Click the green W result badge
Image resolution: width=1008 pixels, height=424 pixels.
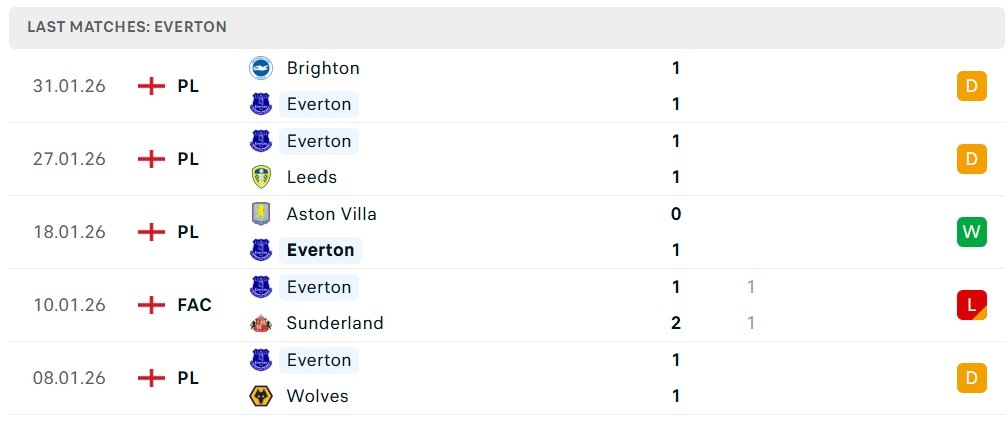pos(971,232)
